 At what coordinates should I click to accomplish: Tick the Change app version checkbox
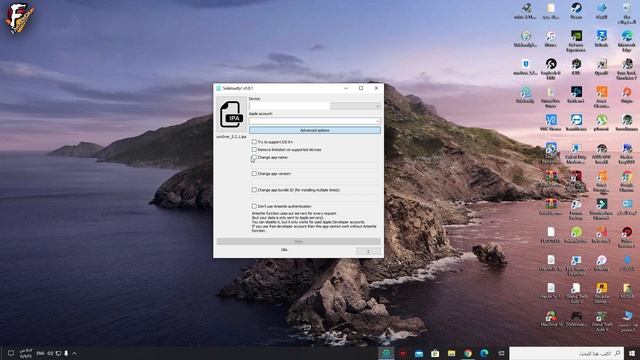(x=254, y=173)
